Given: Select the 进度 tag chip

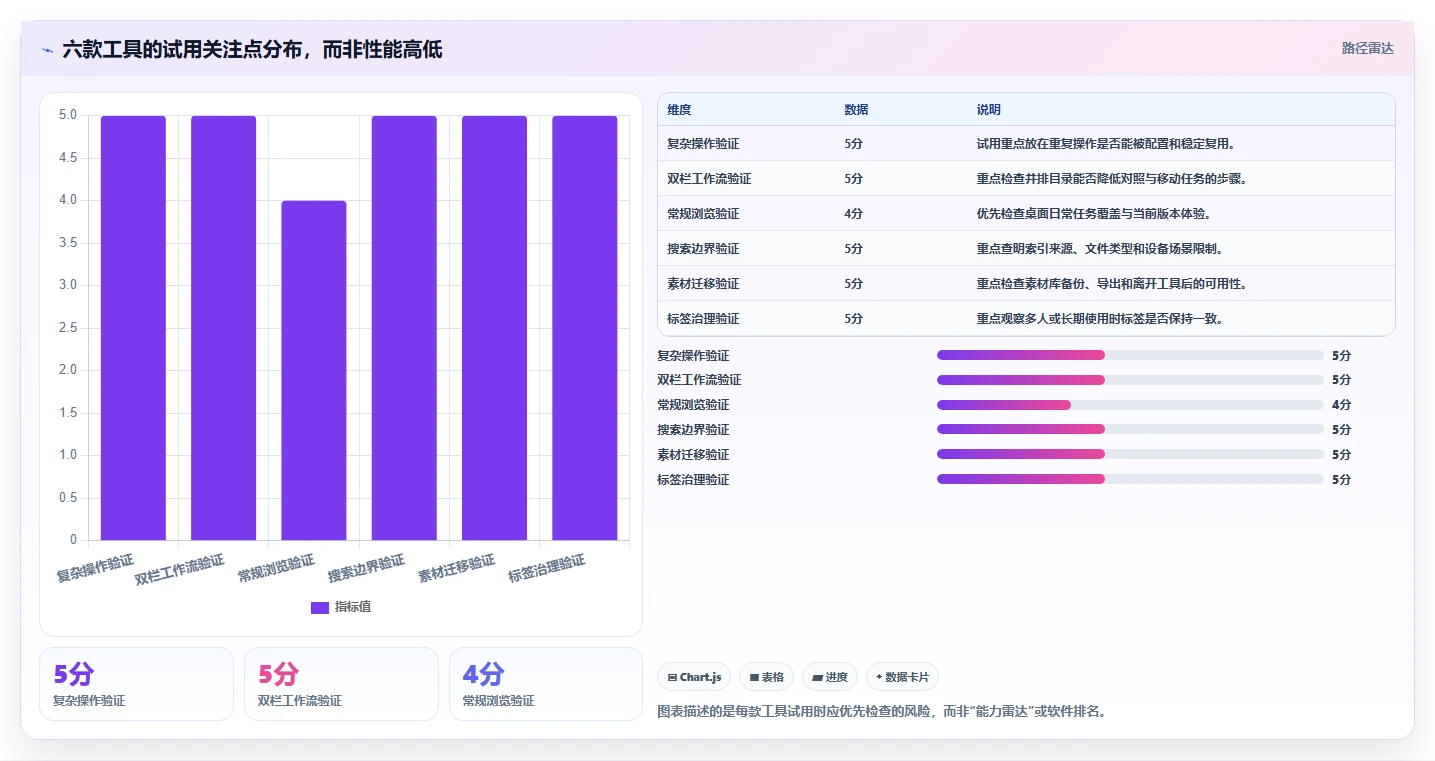Looking at the screenshot, I should (830, 677).
